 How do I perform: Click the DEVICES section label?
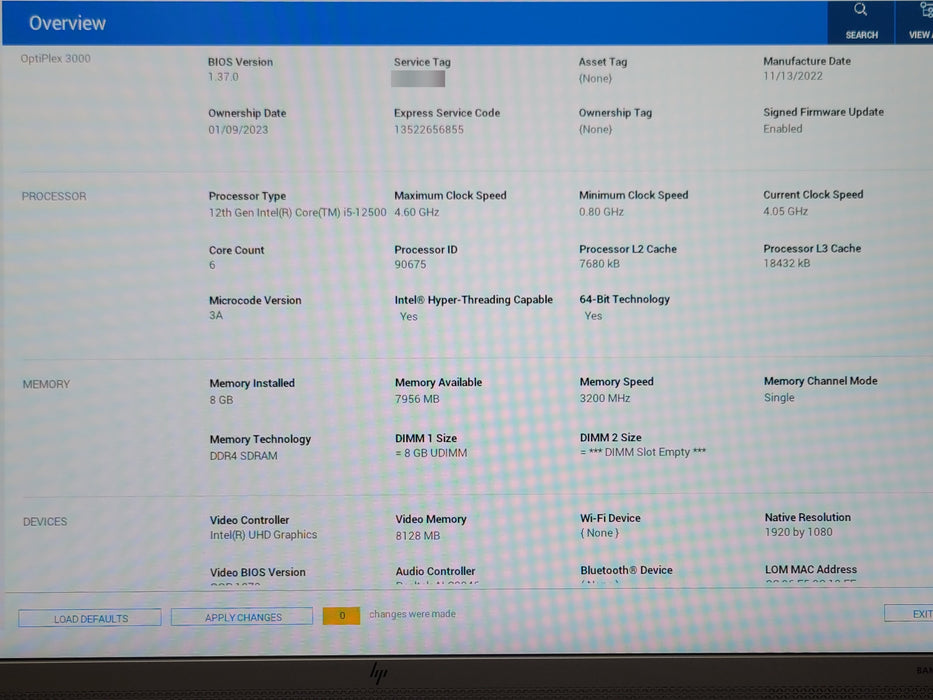click(45, 521)
